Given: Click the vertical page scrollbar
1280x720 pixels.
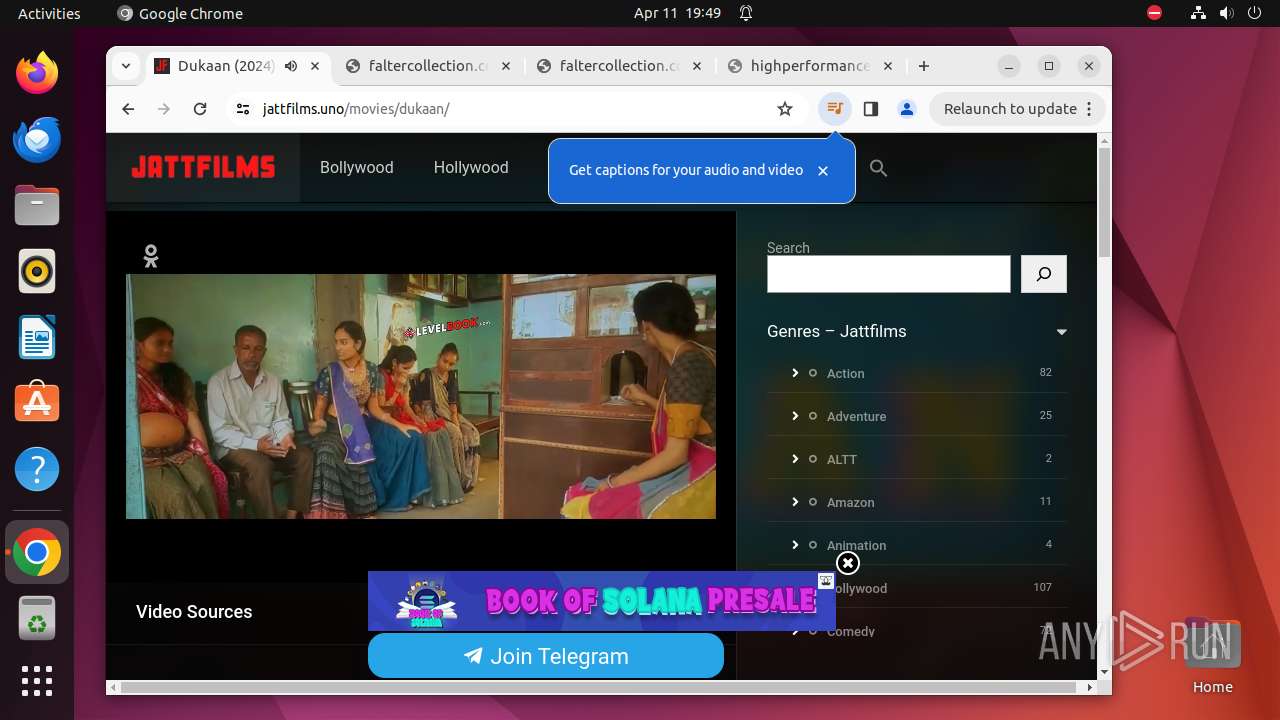Looking at the screenshot, I should pyautogui.click(x=1104, y=203).
